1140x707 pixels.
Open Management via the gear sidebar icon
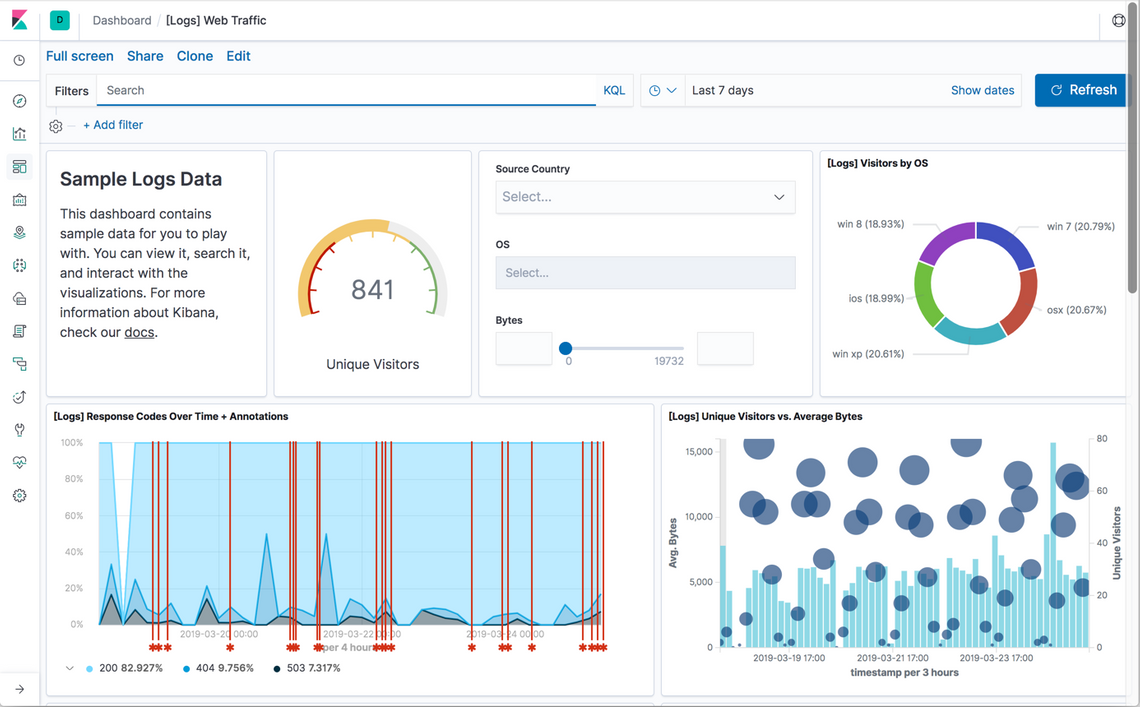click(x=19, y=495)
